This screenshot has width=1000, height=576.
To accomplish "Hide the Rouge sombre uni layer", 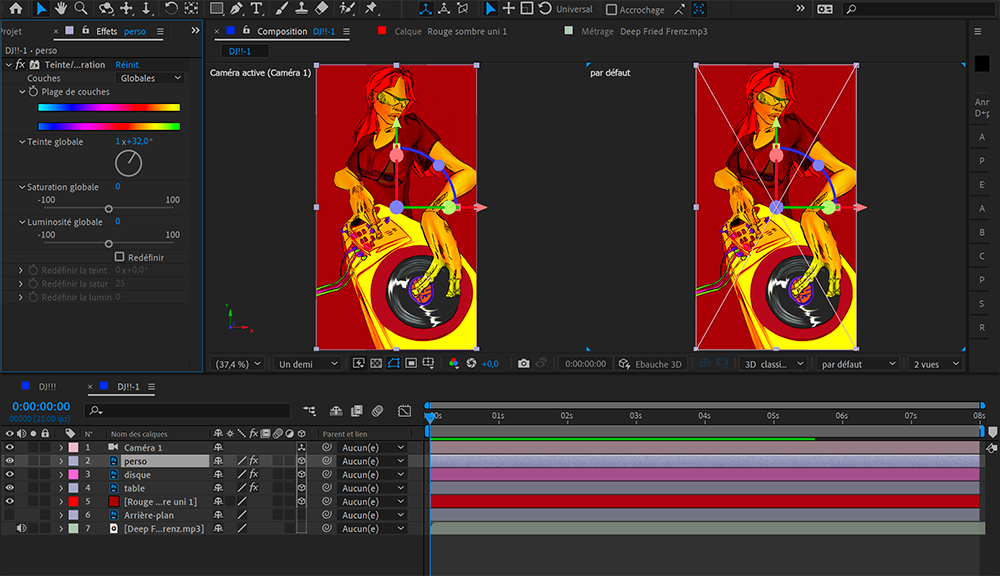I will tap(10, 501).
